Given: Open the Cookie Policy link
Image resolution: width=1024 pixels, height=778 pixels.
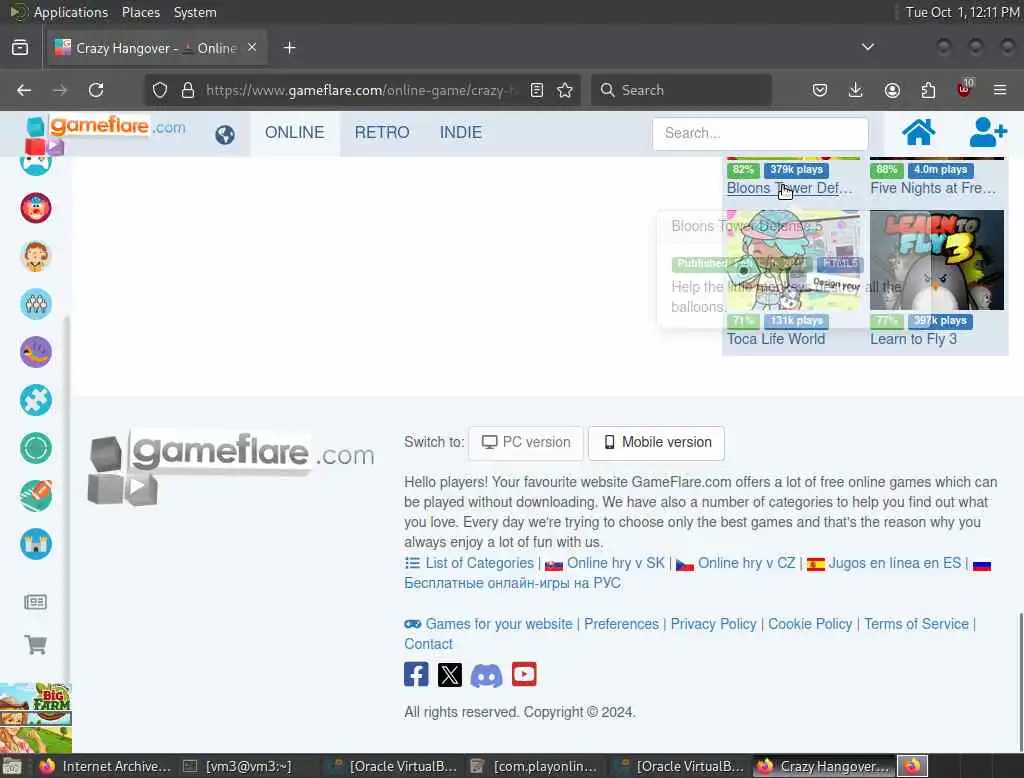Looking at the screenshot, I should (x=810, y=624).
